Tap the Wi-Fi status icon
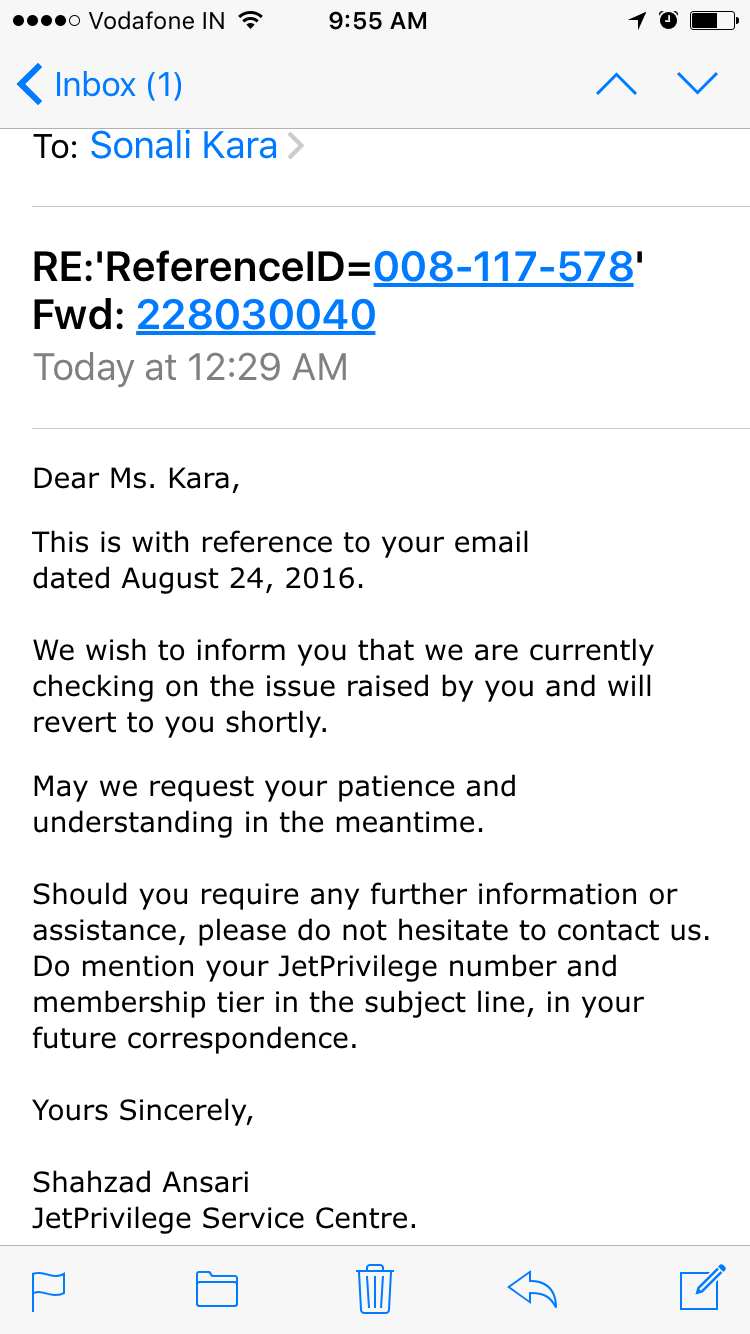The height and width of the screenshot is (1334, 750). [x=251, y=21]
